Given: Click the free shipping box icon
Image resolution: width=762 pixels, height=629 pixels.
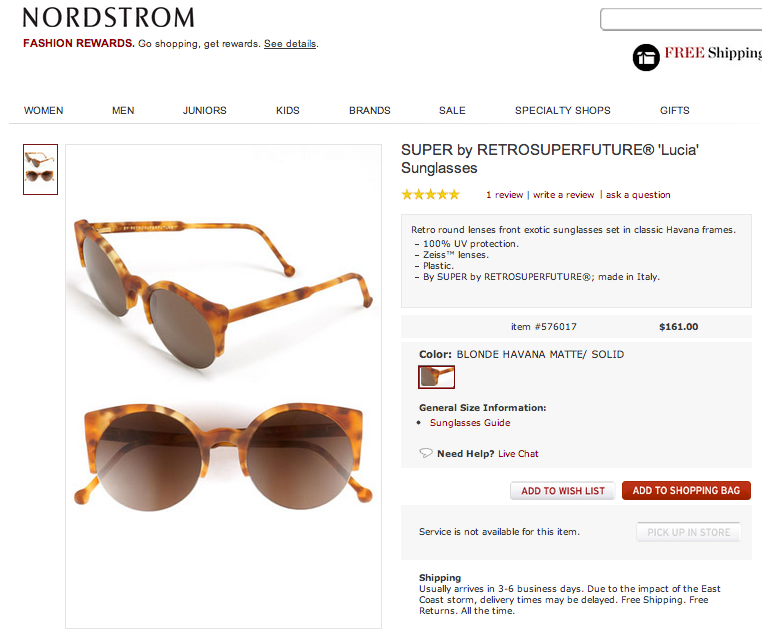Looking at the screenshot, I should (646, 57).
